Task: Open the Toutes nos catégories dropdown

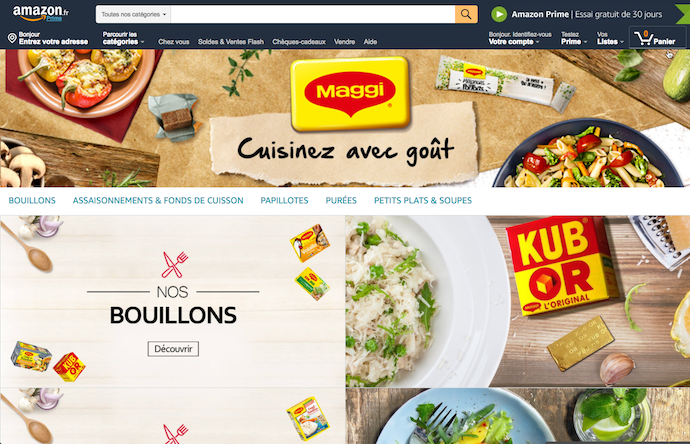Action: click(133, 15)
